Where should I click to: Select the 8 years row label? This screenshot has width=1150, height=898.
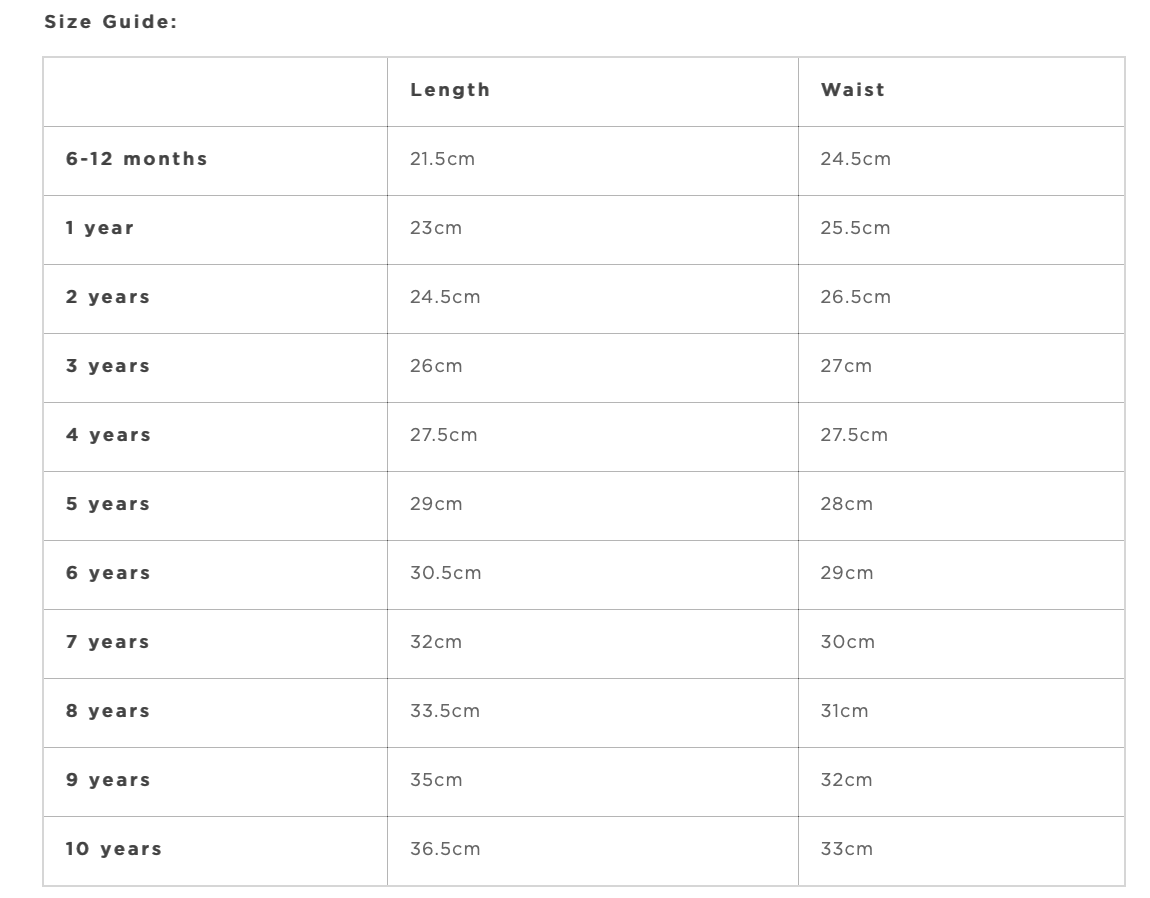[108, 711]
